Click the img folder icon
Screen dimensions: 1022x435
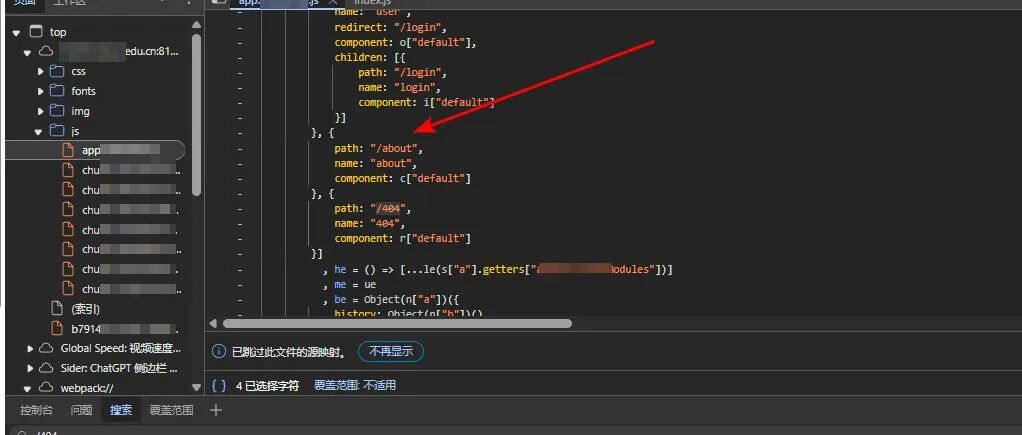57,111
